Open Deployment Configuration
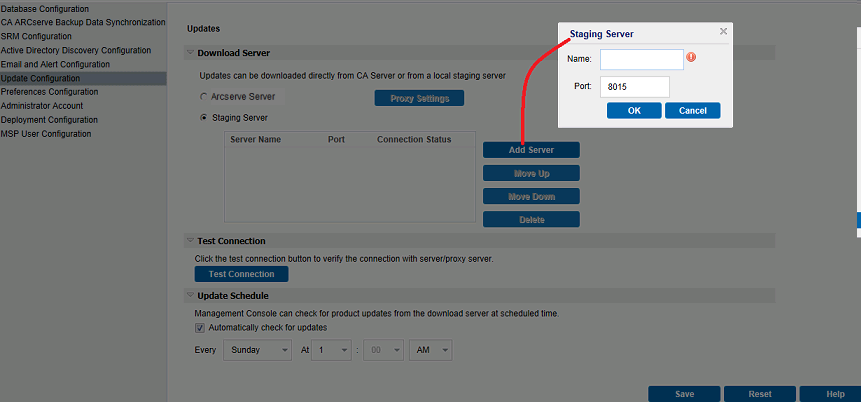The width and height of the screenshot is (861, 402). [x=49, y=120]
